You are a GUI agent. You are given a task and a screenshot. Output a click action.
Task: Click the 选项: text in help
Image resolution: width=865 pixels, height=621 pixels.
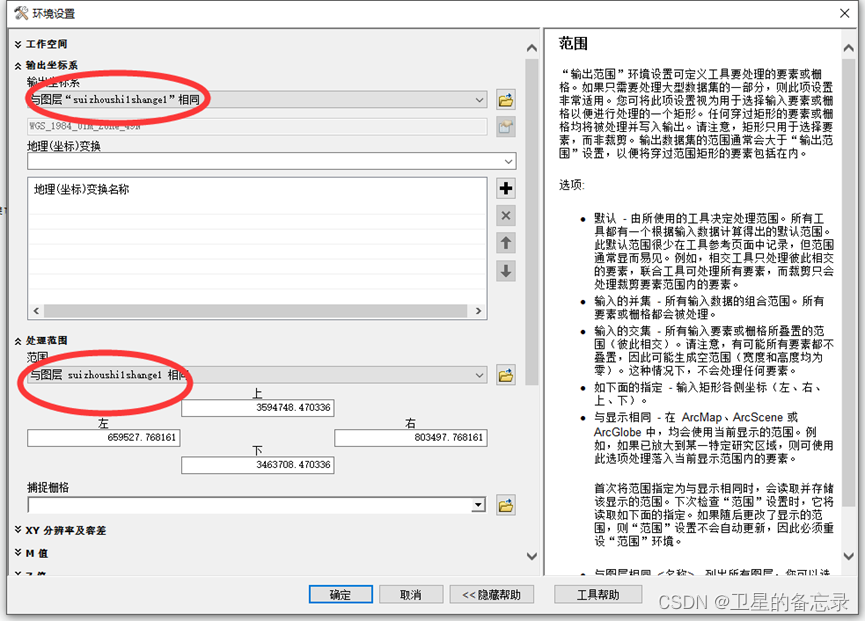tap(572, 185)
